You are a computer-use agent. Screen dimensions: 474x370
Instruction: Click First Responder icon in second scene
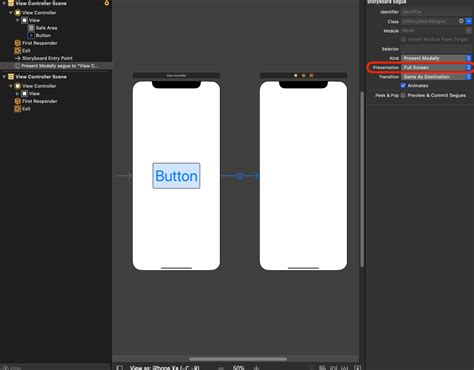(18, 101)
